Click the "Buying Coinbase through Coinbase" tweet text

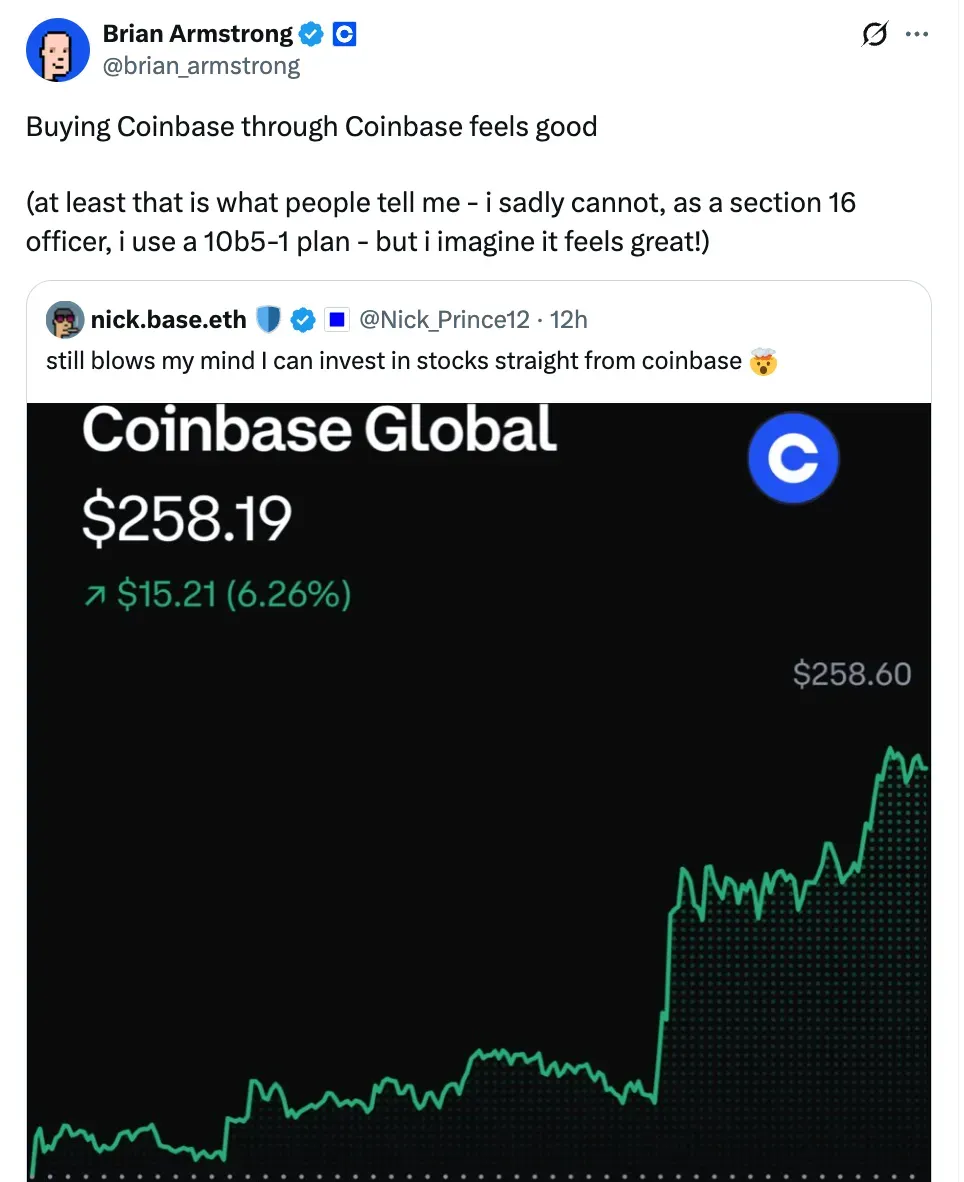coord(311,127)
